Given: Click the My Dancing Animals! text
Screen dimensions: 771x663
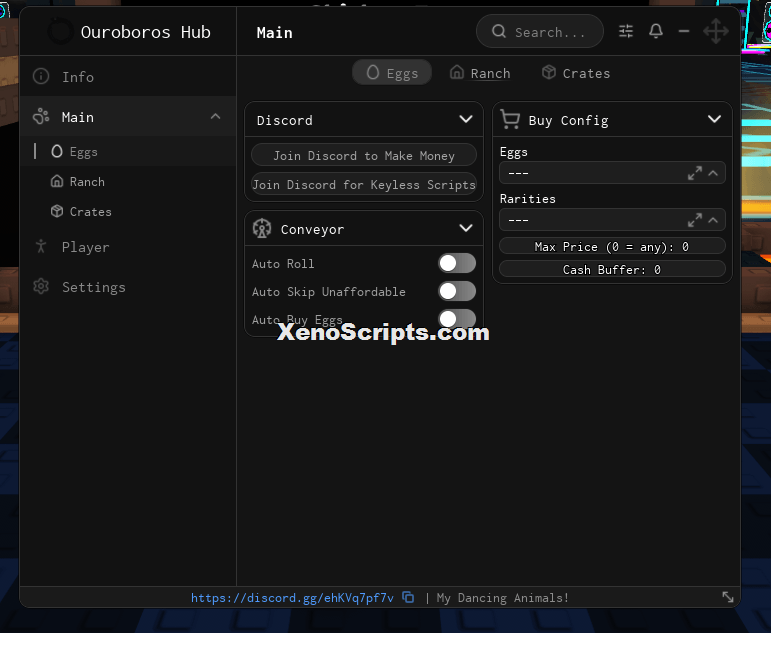Looking at the screenshot, I should pyautogui.click(x=503, y=598).
